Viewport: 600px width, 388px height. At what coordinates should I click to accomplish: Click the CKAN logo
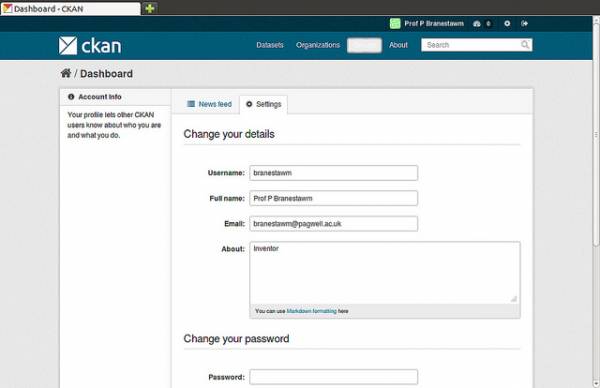tap(90, 46)
